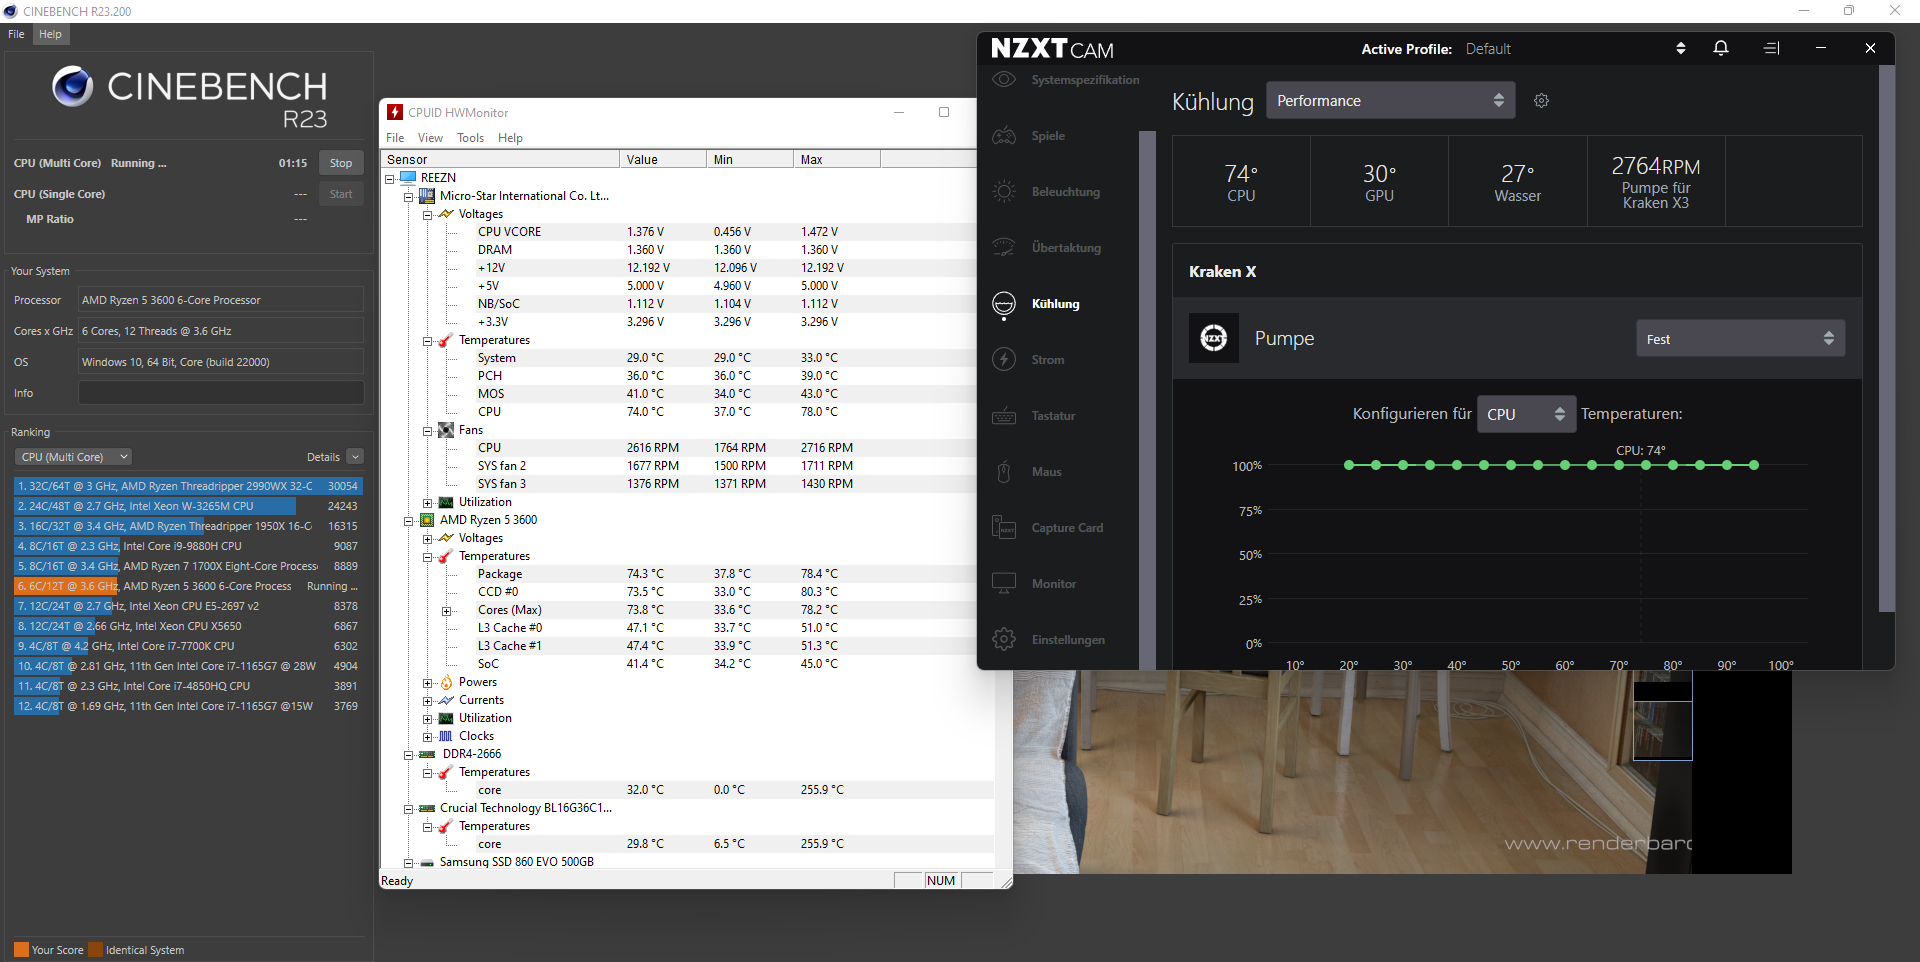
Task: Start the CPU Single Core test
Action: click(341, 194)
